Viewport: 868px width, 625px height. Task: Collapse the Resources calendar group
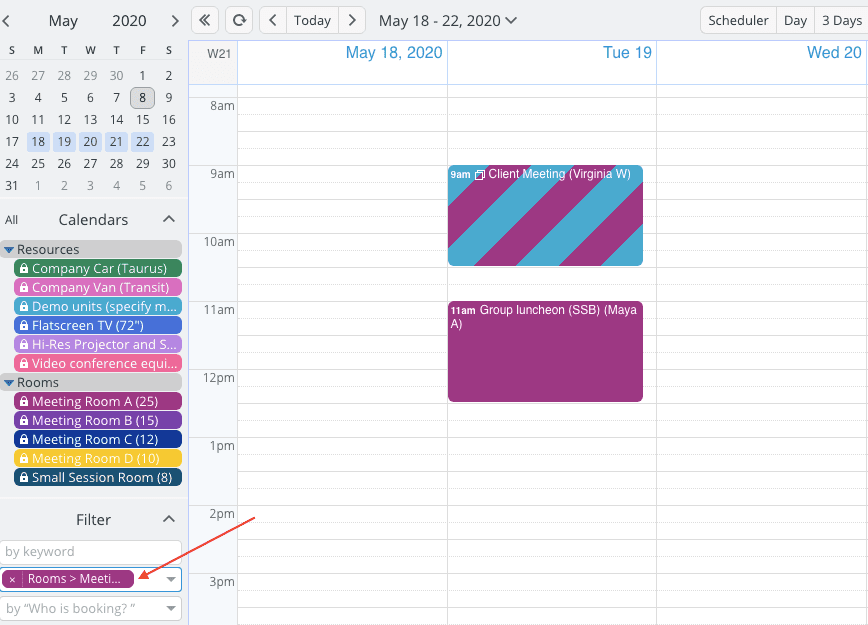click(x=9, y=250)
